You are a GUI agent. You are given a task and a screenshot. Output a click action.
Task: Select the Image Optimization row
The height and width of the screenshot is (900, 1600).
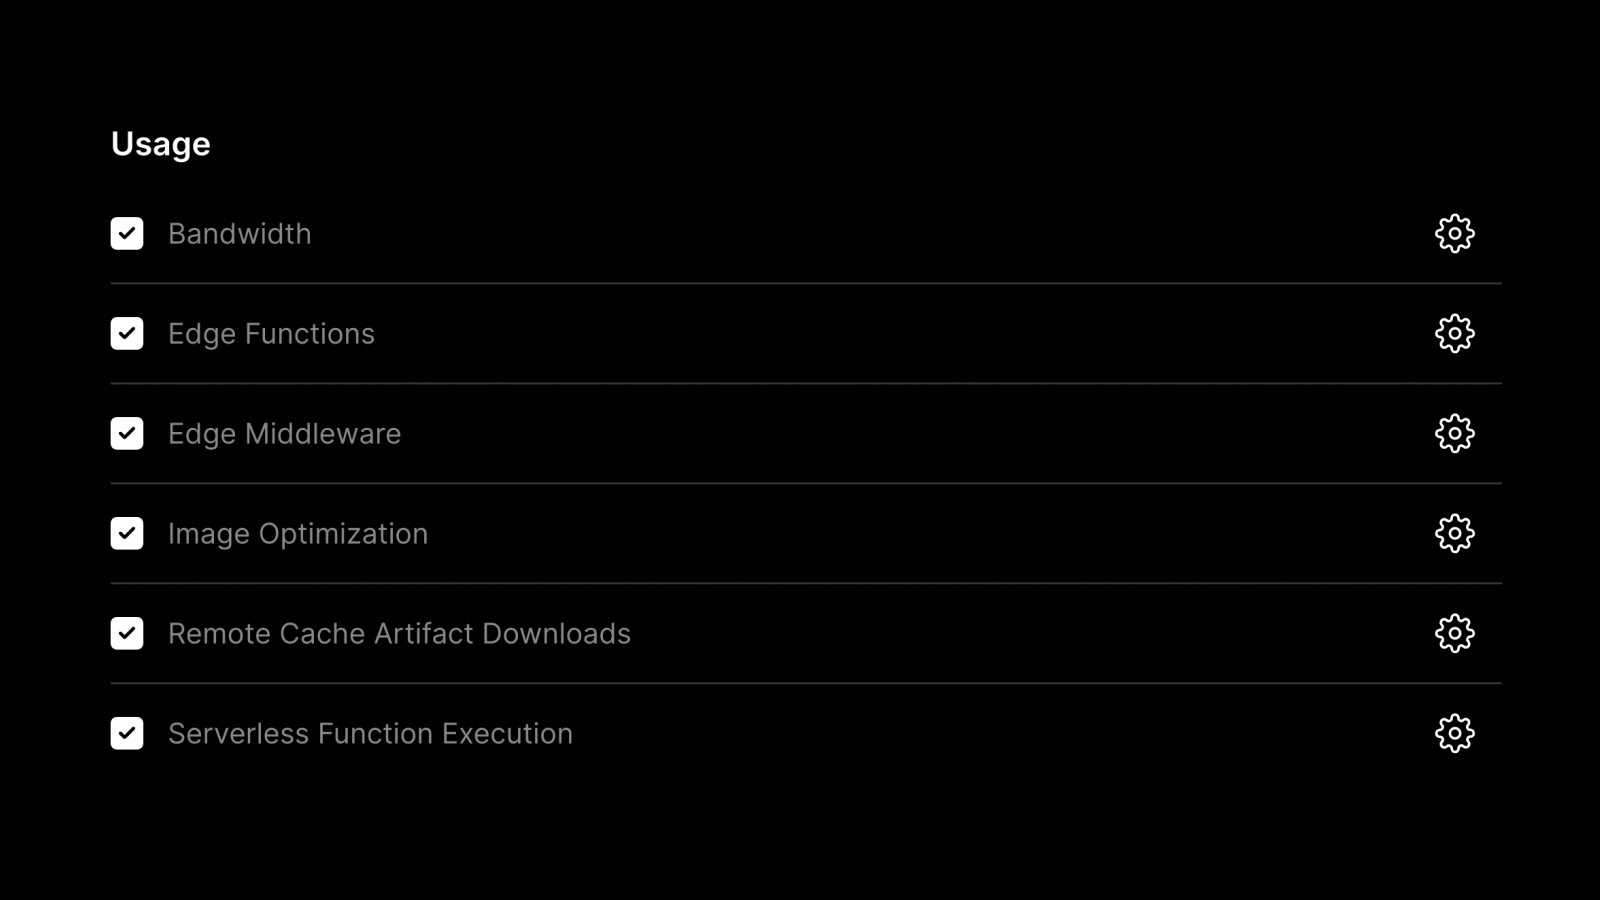[x=298, y=533]
